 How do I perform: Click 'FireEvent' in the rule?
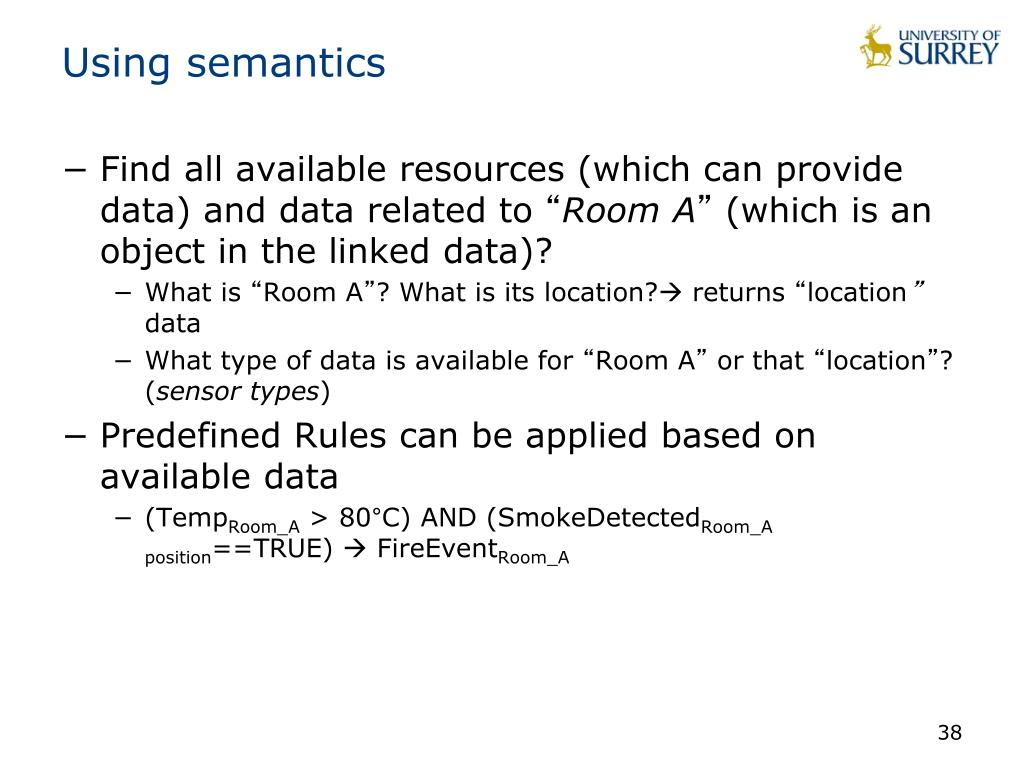pos(437,549)
